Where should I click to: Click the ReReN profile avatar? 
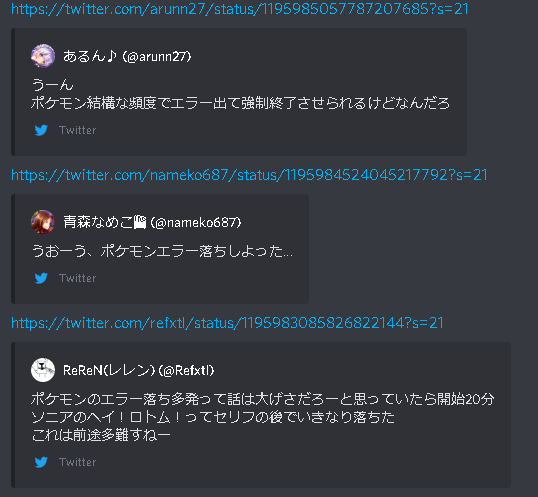(x=43, y=370)
